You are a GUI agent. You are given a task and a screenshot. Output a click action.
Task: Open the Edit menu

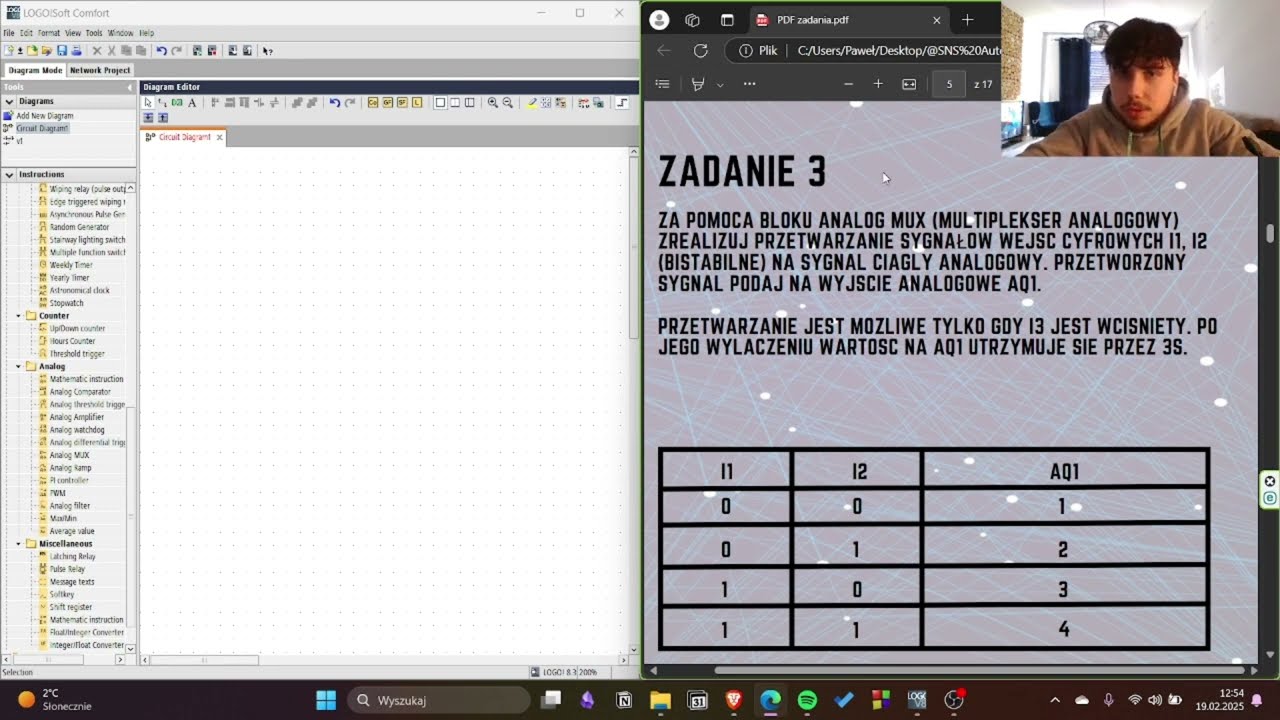point(26,33)
